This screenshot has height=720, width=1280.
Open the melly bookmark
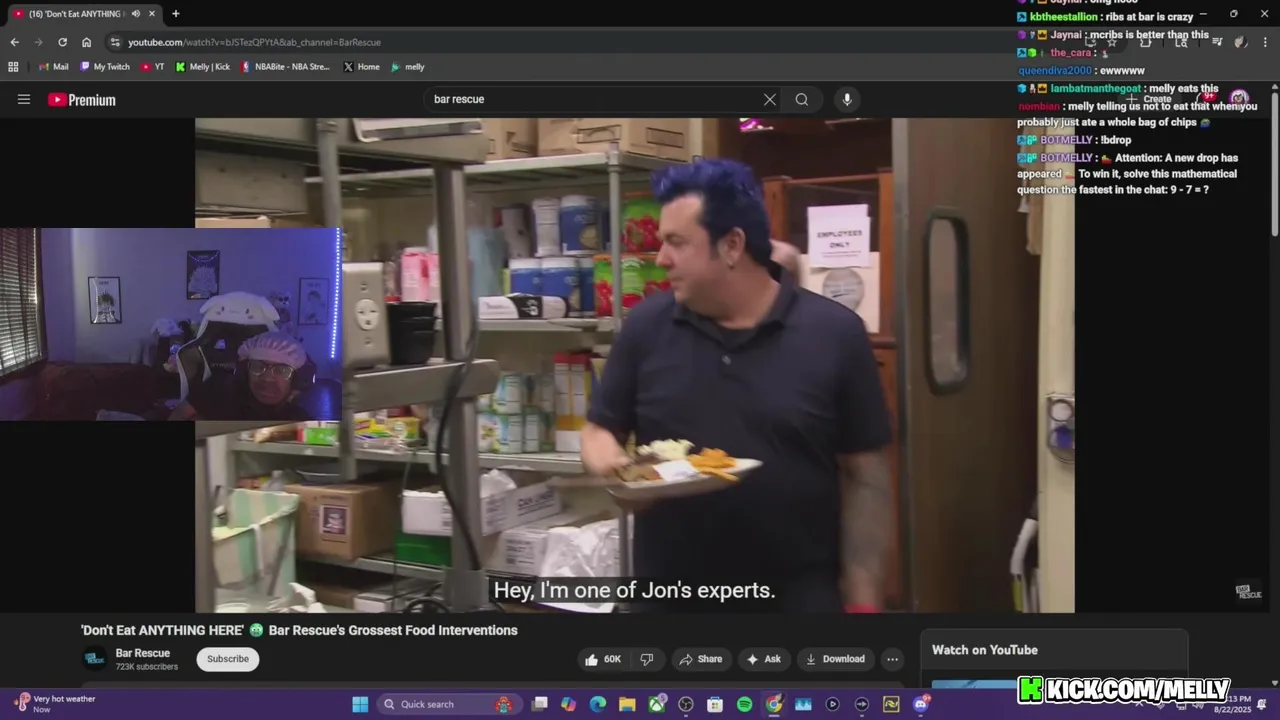point(408,67)
